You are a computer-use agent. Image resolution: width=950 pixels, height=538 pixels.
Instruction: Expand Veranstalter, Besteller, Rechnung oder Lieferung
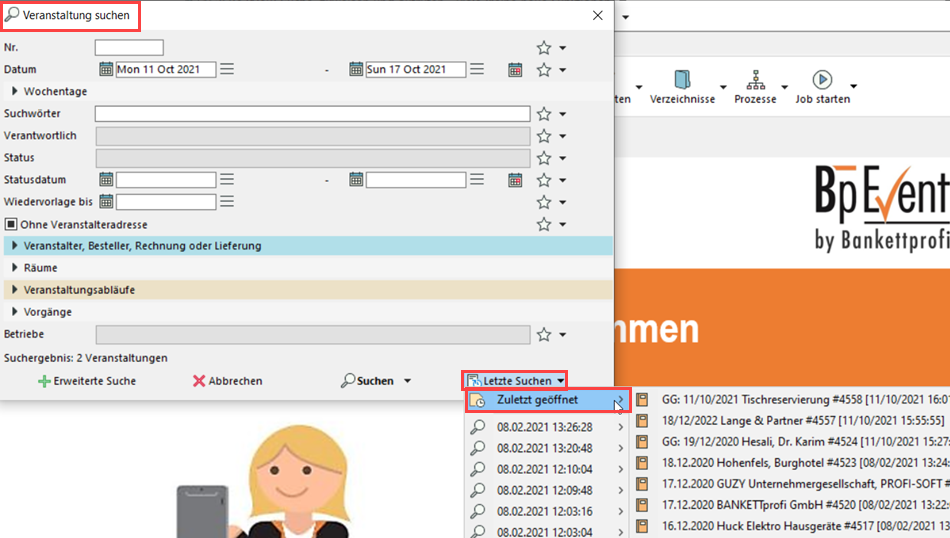(15, 246)
